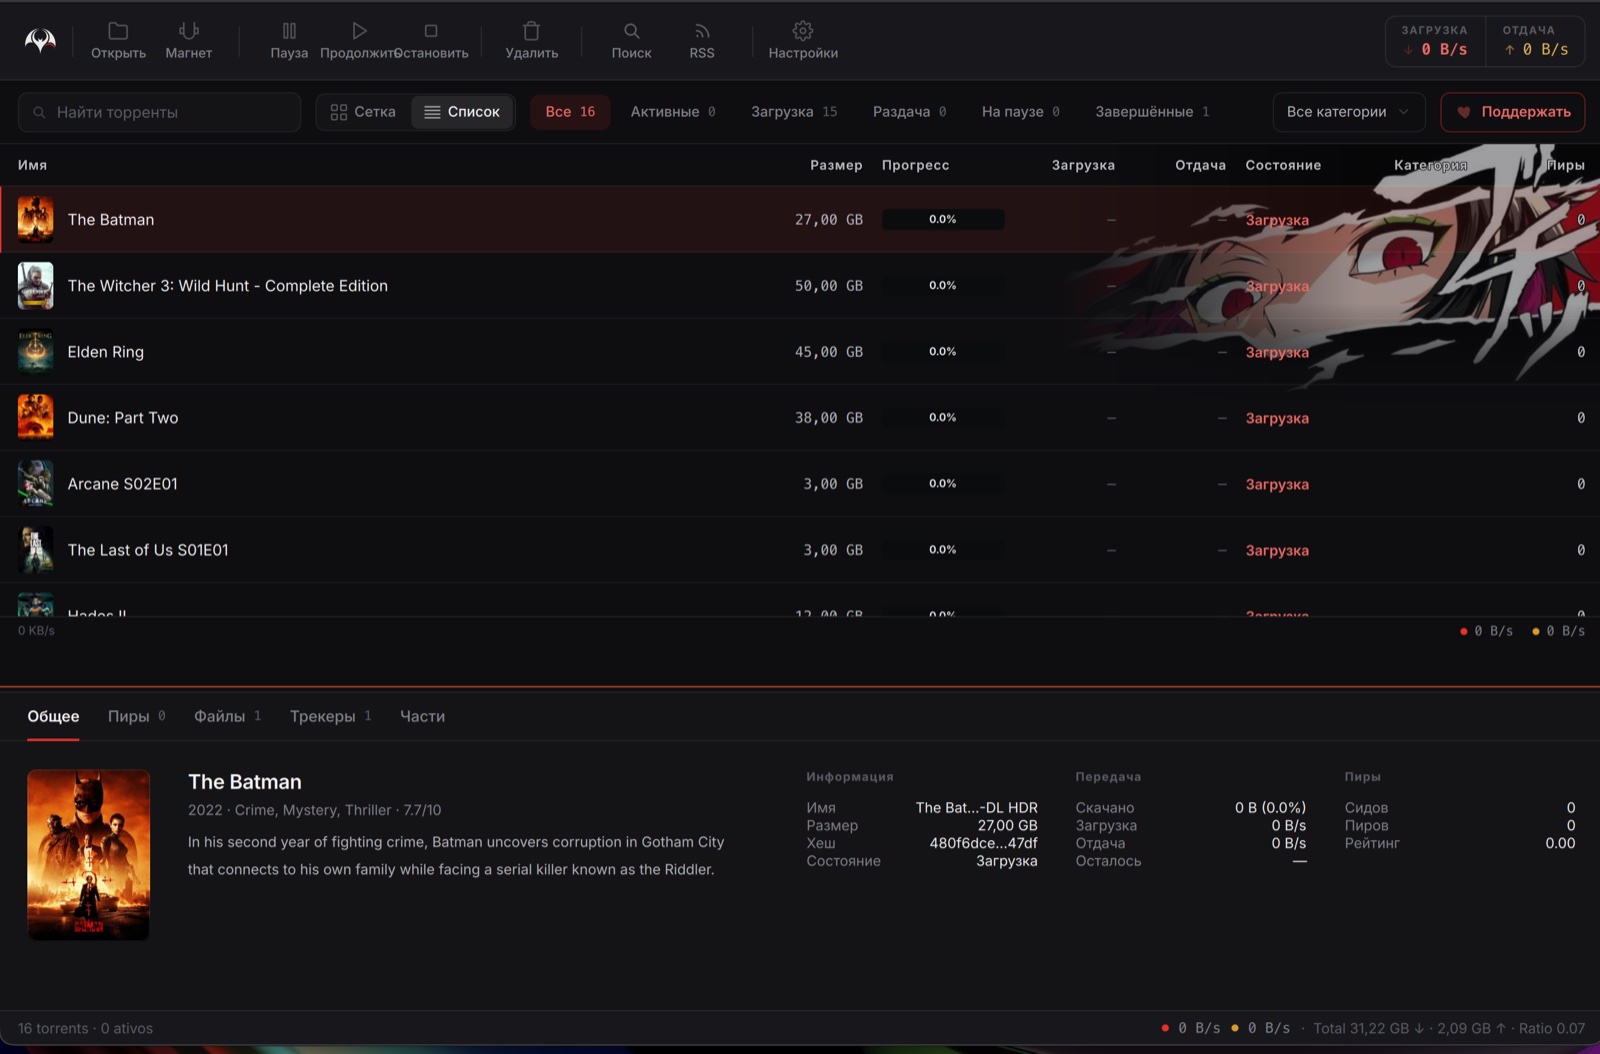The width and height of the screenshot is (1600, 1054).
Task: Click Dune: Part Two Загрузка status
Action: click(1277, 418)
